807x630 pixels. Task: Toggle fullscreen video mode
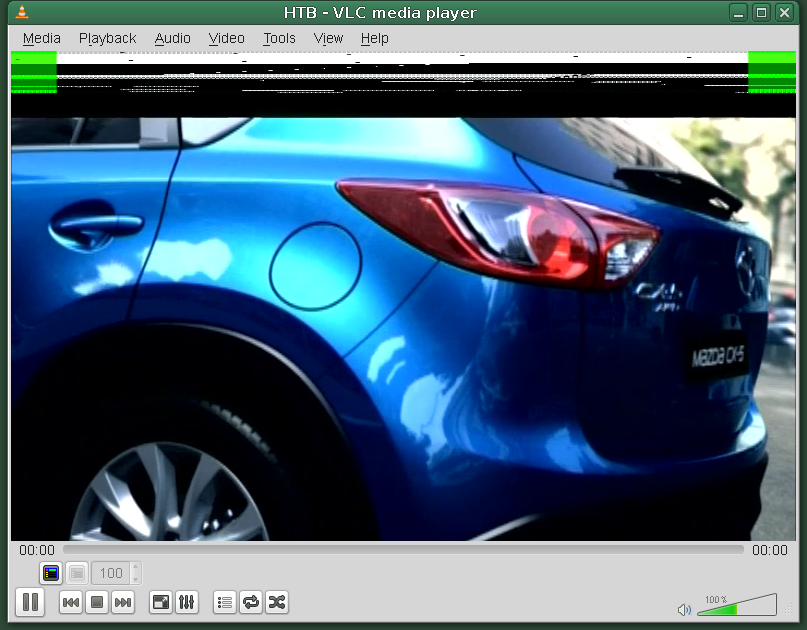tap(160, 602)
